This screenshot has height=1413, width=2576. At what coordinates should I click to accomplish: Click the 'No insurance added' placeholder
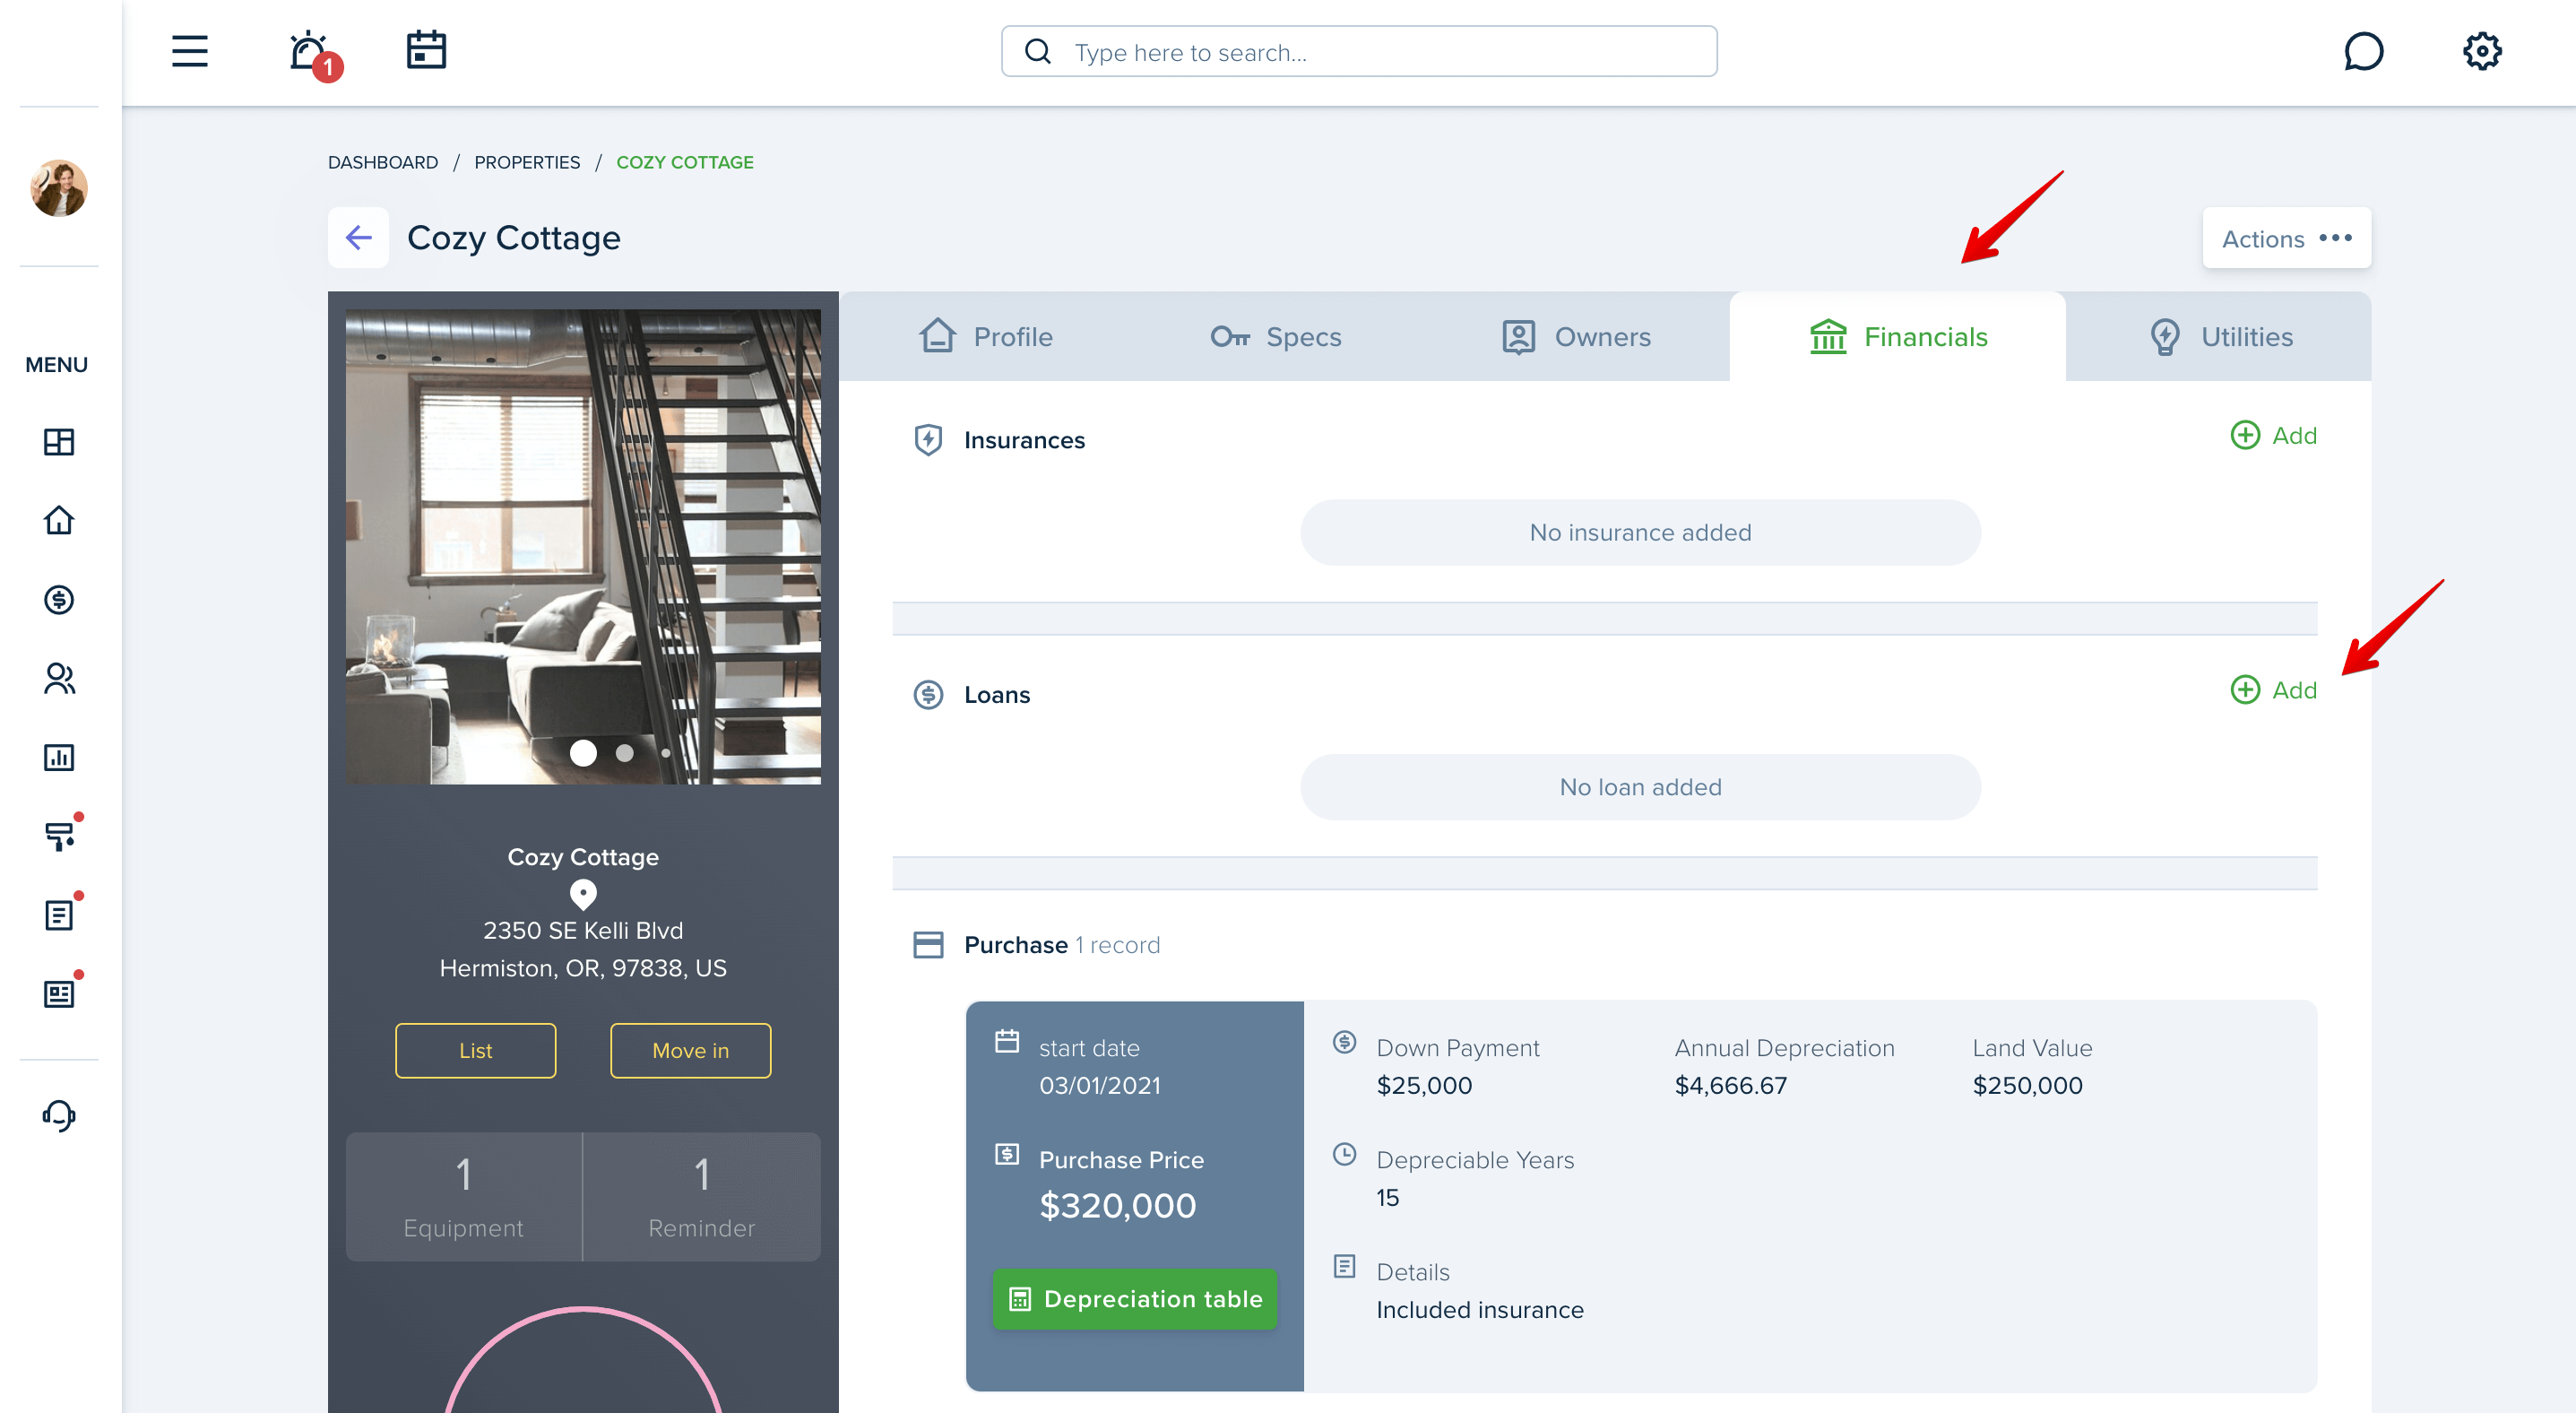coord(1640,533)
